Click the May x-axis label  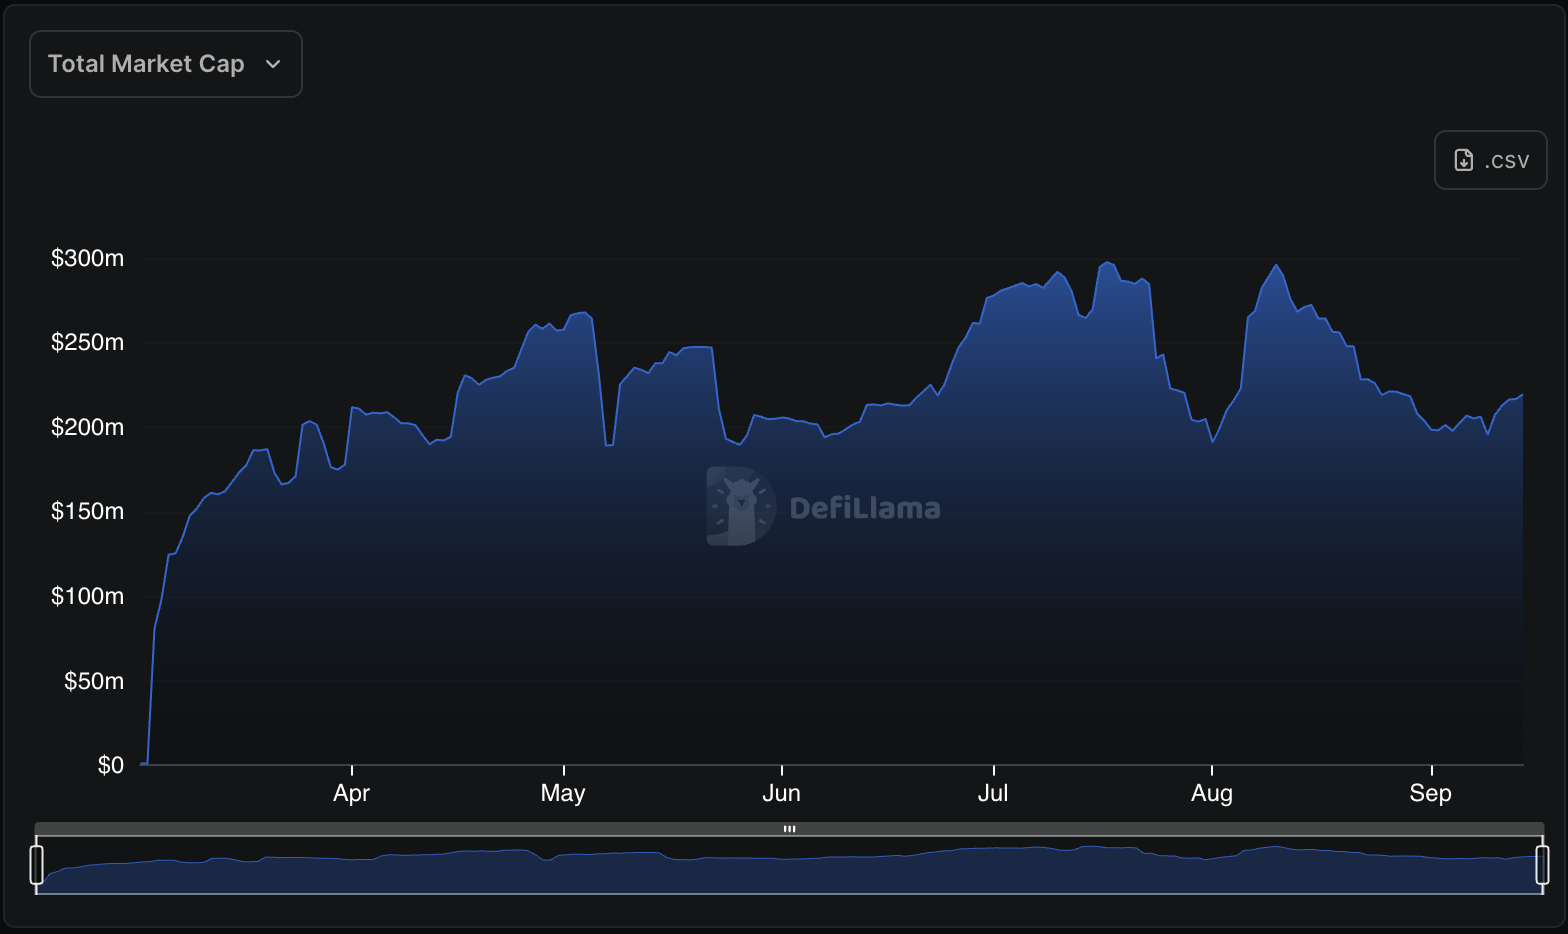coord(563,793)
